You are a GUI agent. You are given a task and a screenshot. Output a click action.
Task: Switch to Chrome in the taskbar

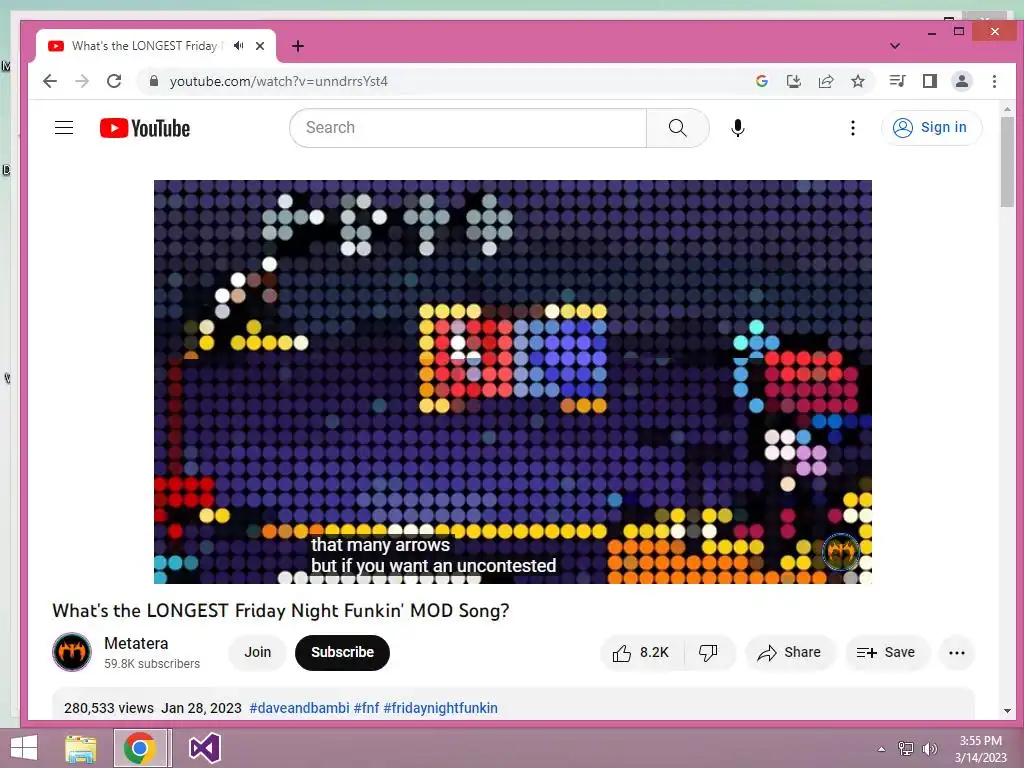(x=140, y=748)
